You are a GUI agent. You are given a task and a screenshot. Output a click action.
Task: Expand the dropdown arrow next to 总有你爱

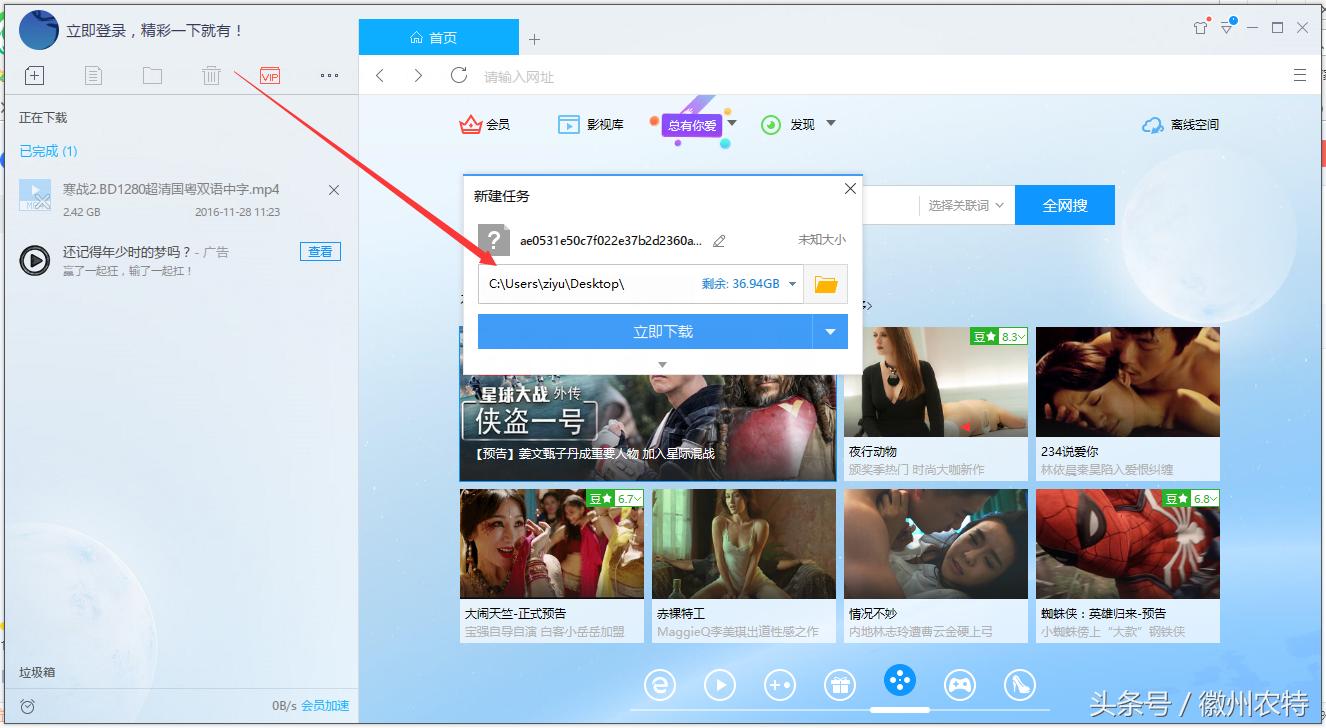pos(732,124)
